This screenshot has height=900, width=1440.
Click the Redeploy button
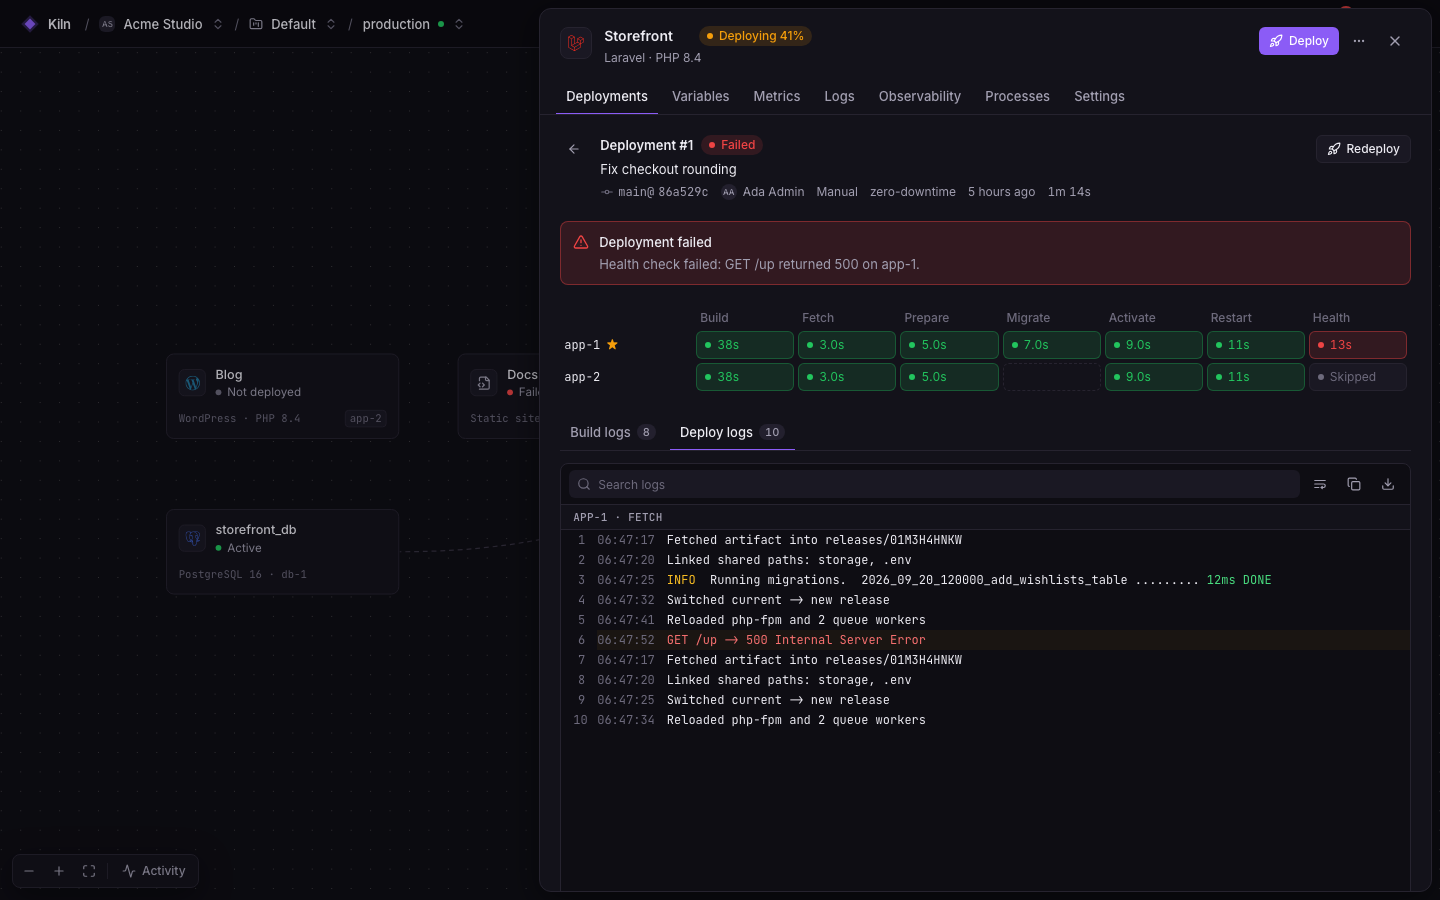pos(1363,149)
